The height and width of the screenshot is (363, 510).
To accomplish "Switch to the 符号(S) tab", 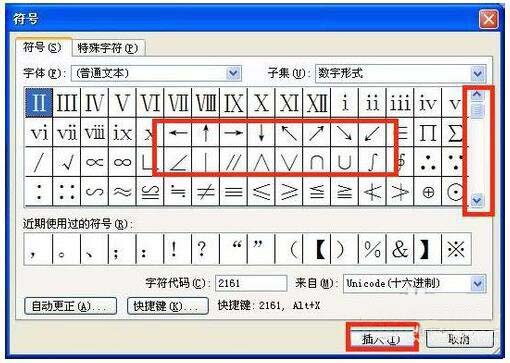I will point(43,48).
